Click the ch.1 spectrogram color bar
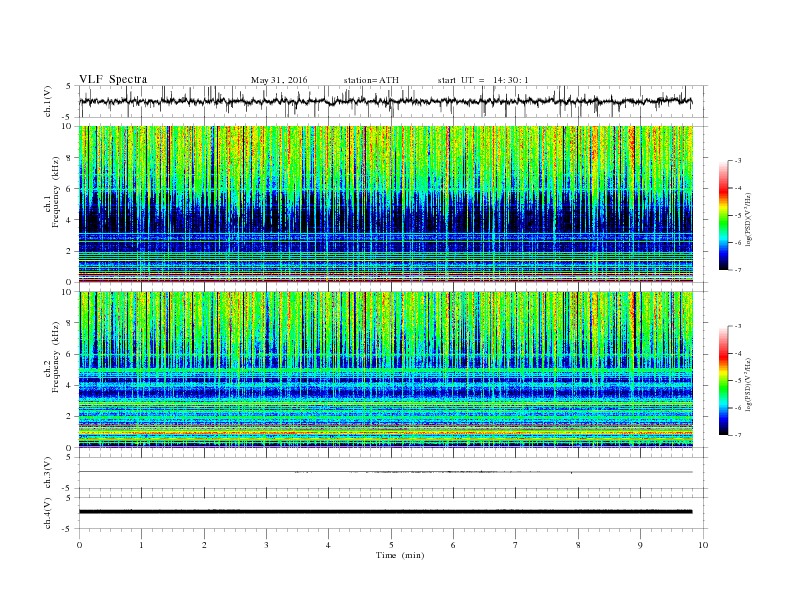The image size is (792, 612). 724,216
